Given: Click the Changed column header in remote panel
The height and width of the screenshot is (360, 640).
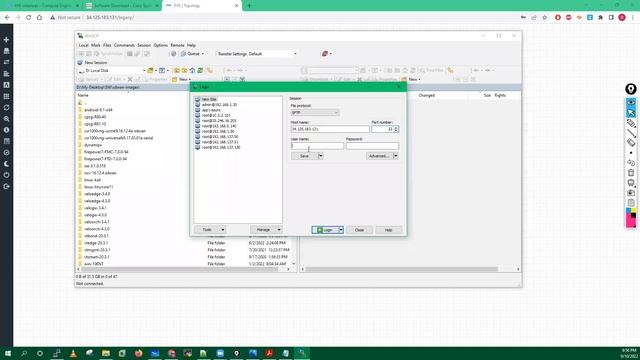Looking at the screenshot, I should click(427, 95).
